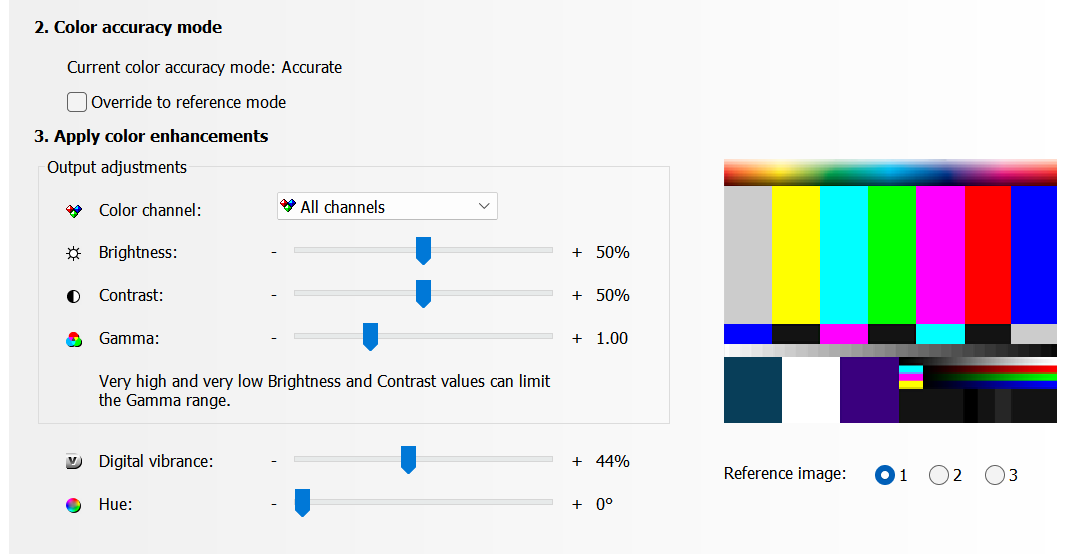The width and height of the screenshot is (1085, 554).
Task: Click the color bars reference image
Action: [x=890, y=291]
